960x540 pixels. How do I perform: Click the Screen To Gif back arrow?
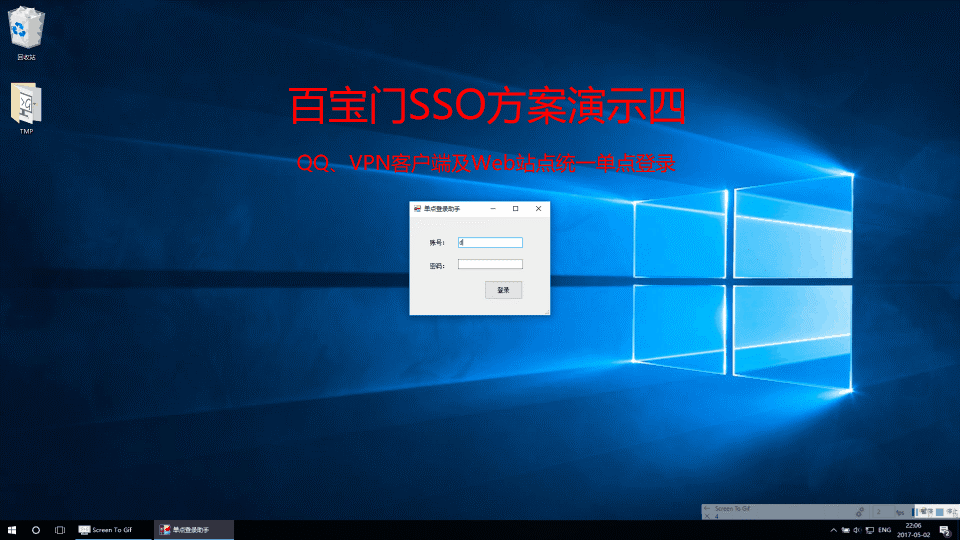[x=707, y=508]
